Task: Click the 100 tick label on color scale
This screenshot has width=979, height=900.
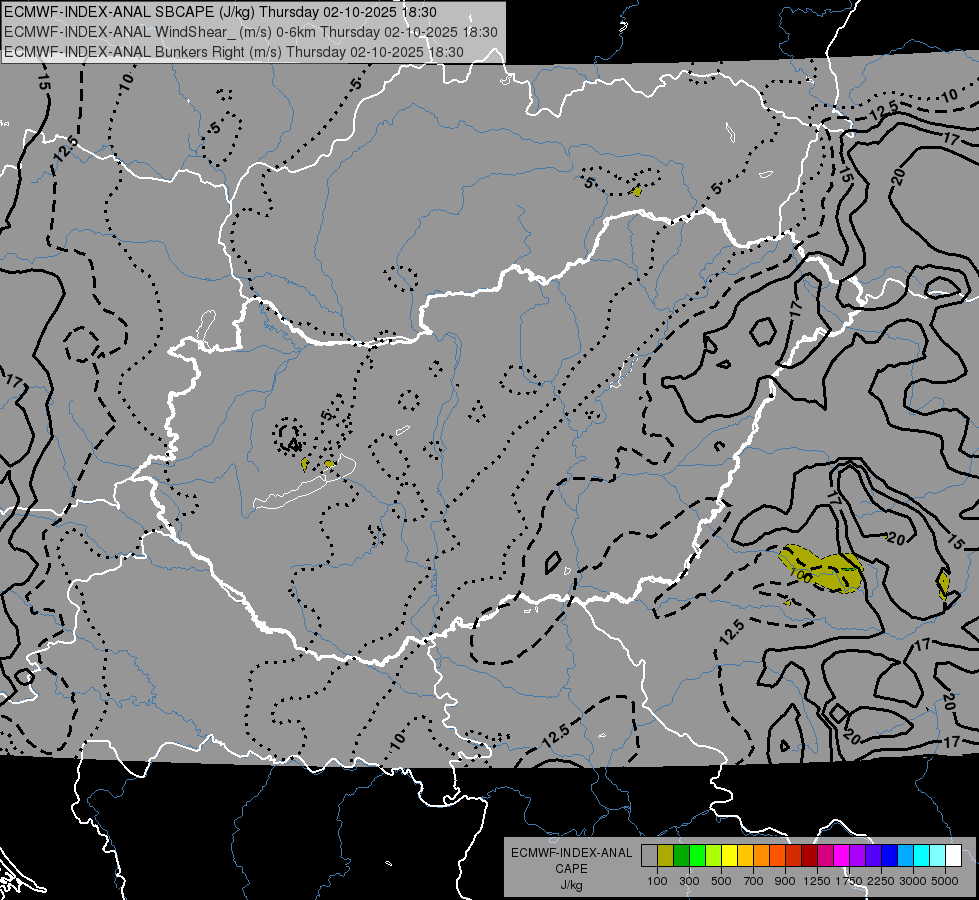Action: click(x=657, y=881)
